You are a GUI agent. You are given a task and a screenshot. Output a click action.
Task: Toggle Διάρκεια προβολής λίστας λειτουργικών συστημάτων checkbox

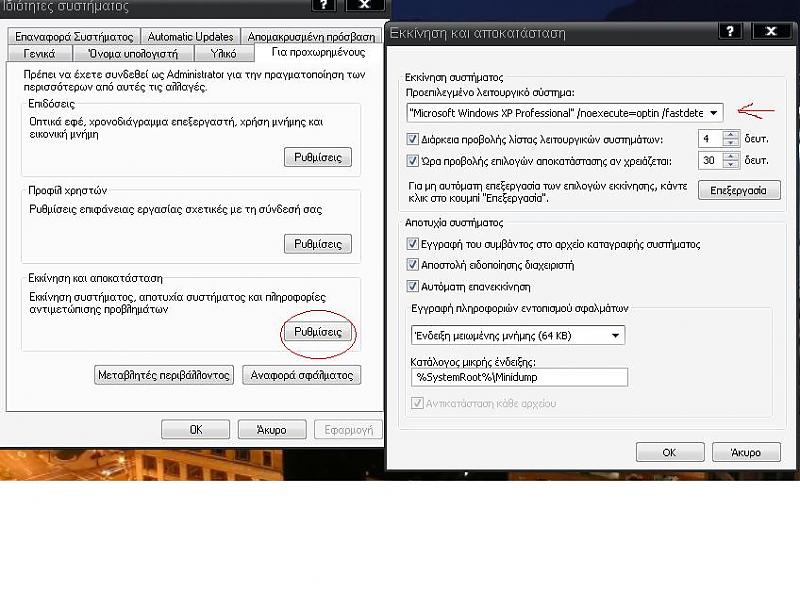pyautogui.click(x=412, y=139)
